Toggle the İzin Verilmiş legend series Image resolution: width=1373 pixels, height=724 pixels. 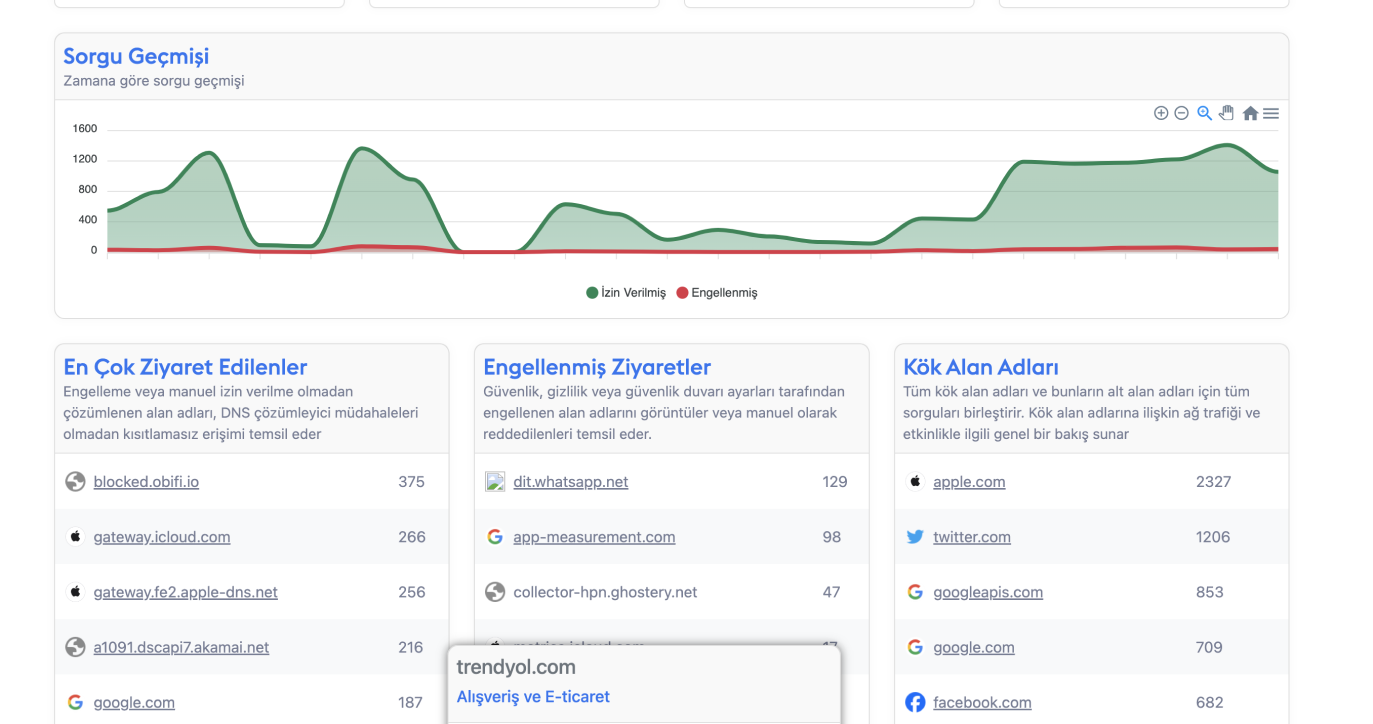point(626,293)
